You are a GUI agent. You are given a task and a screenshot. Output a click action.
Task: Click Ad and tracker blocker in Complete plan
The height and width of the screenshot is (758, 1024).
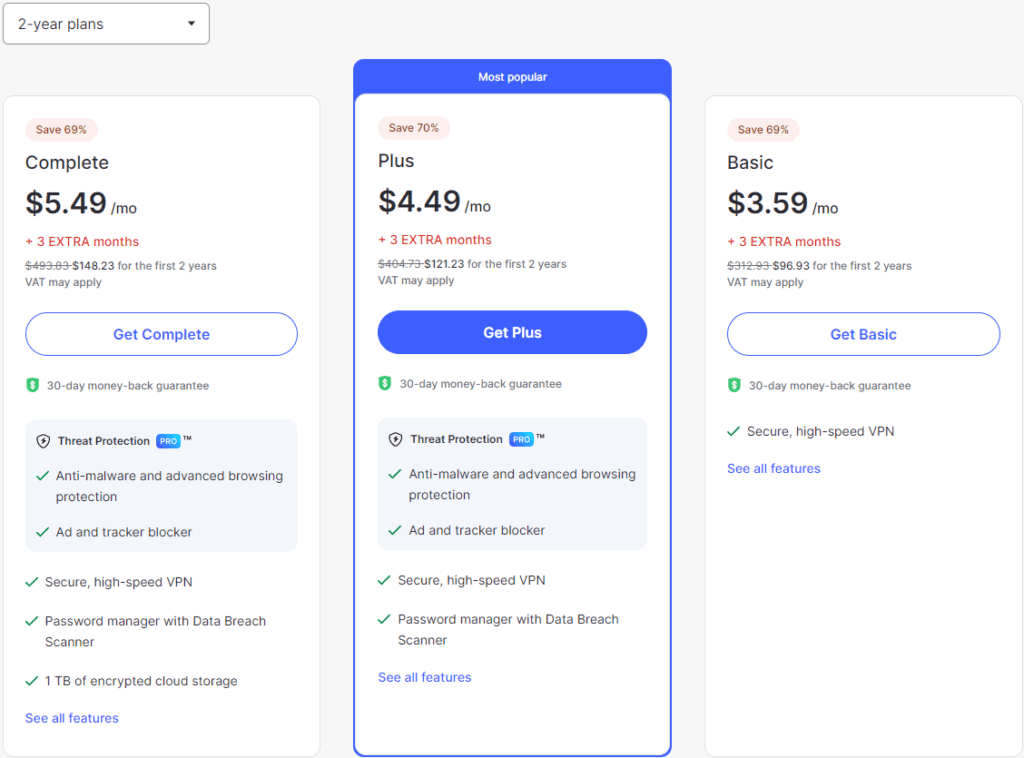pyautogui.click(x=124, y=532)
